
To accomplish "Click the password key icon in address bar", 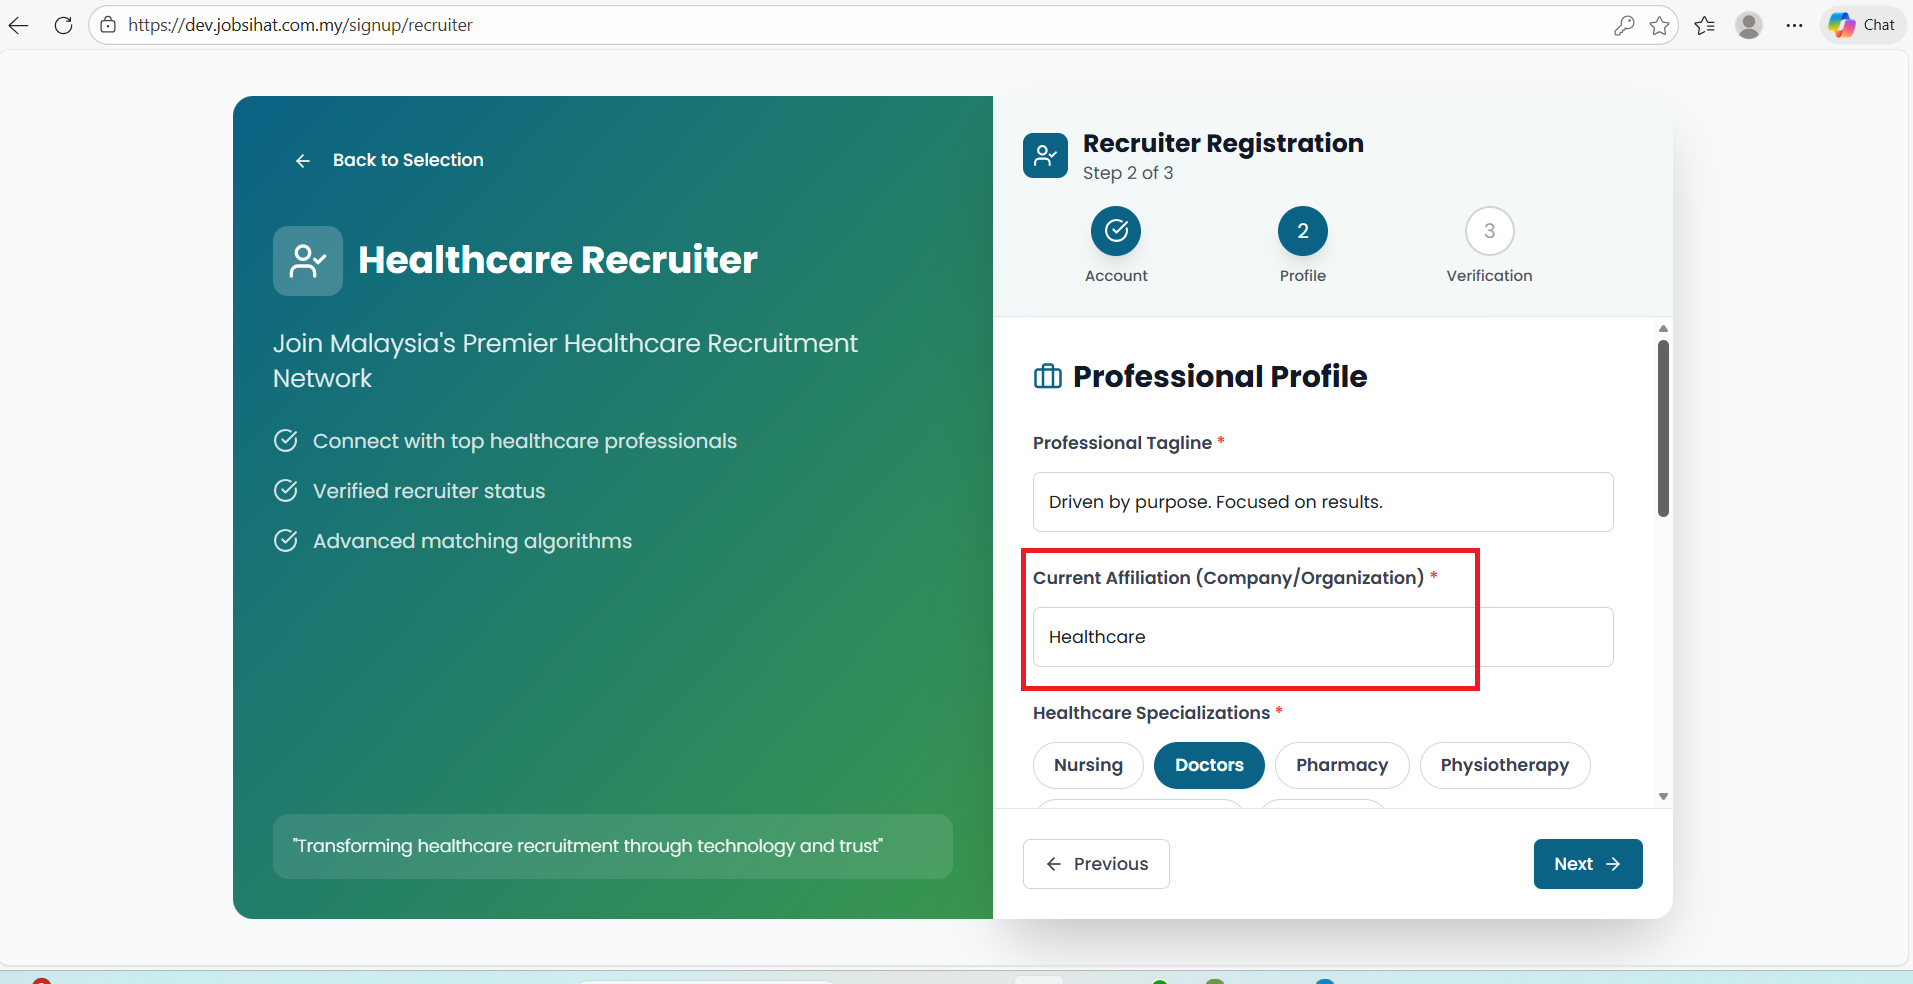I will click(1624, 25).
